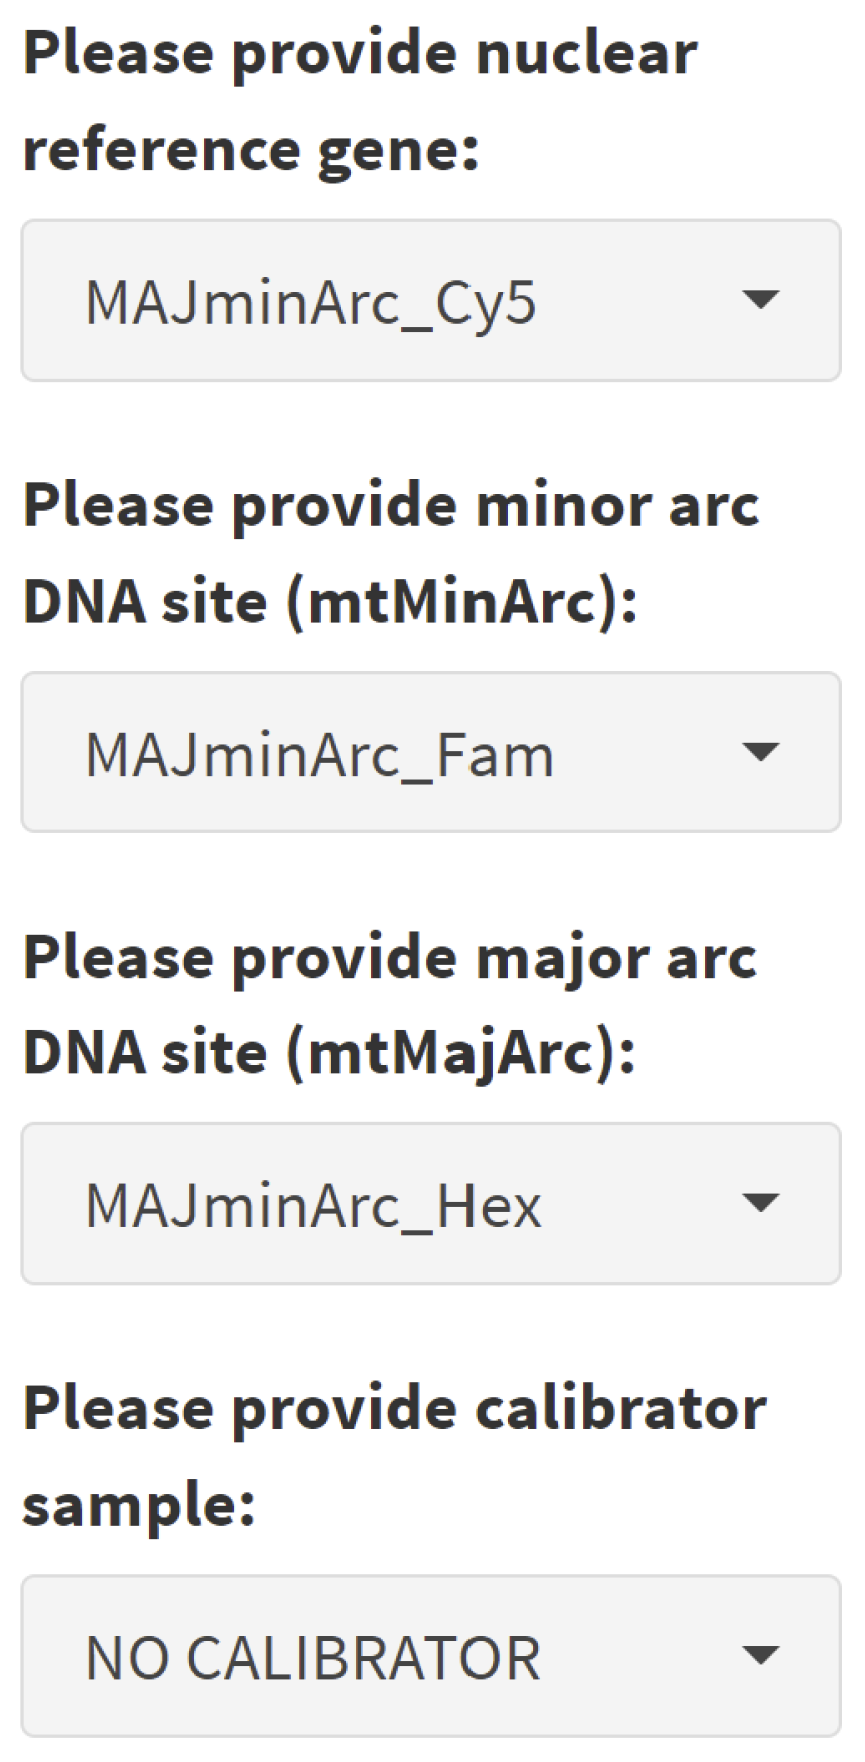The width and height of the screenshot is (865, 1762).
Task: Click the word "mtMinArc" in the label
Action: click(x=452, y=603)
